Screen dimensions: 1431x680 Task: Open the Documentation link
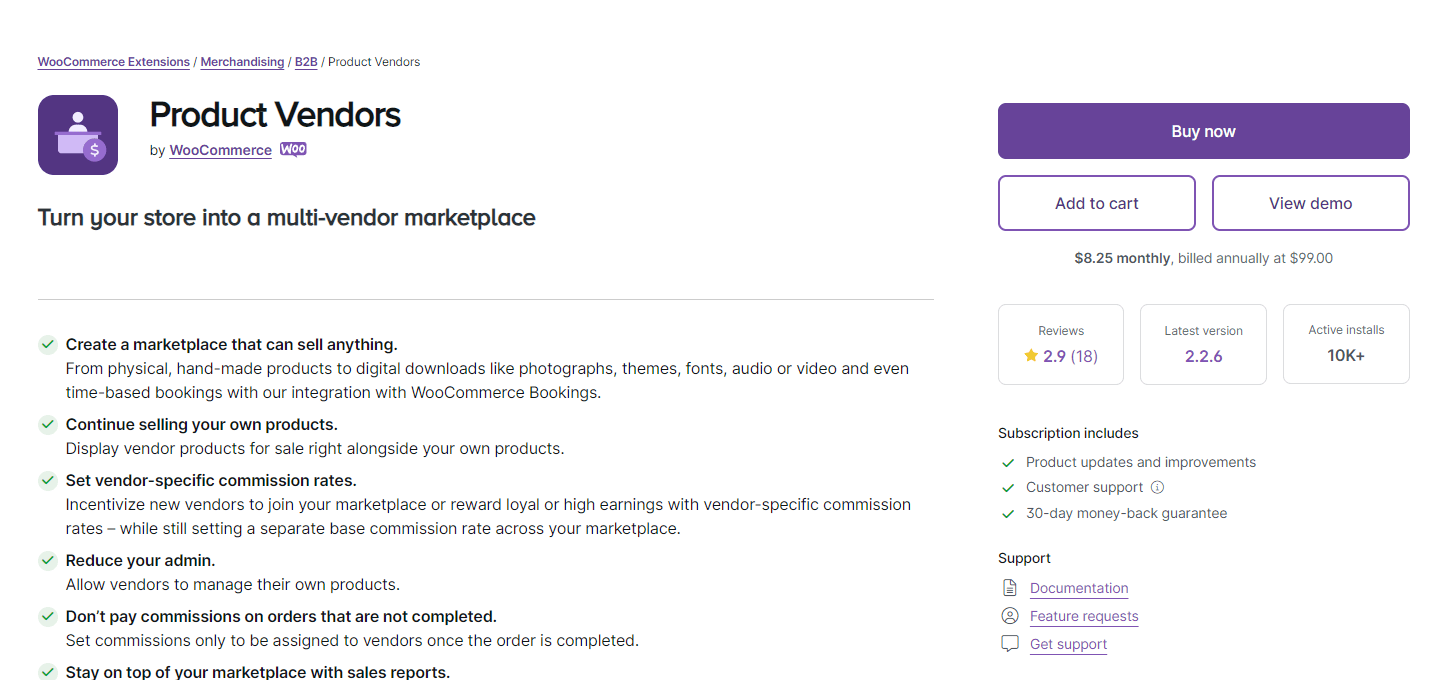[1079, 588]
